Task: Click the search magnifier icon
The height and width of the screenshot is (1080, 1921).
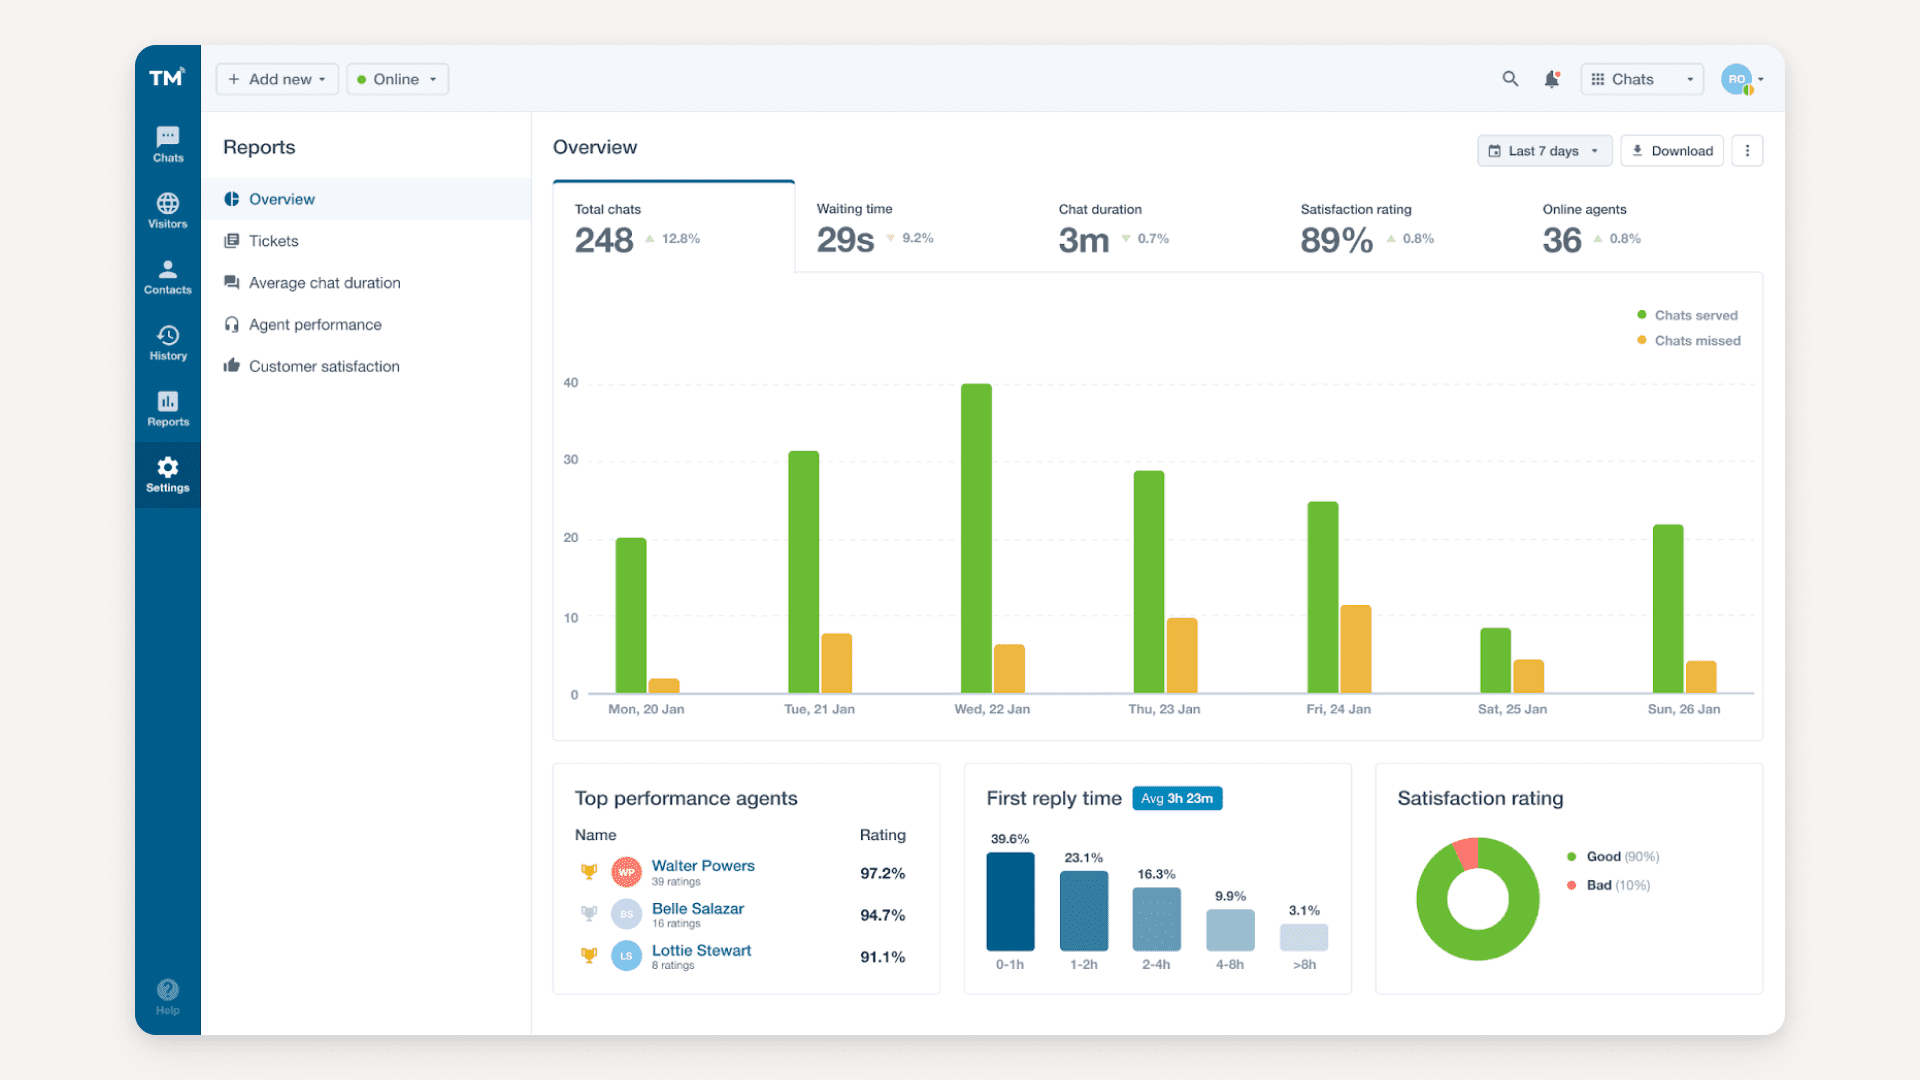Action: (x=1510, y=78)
